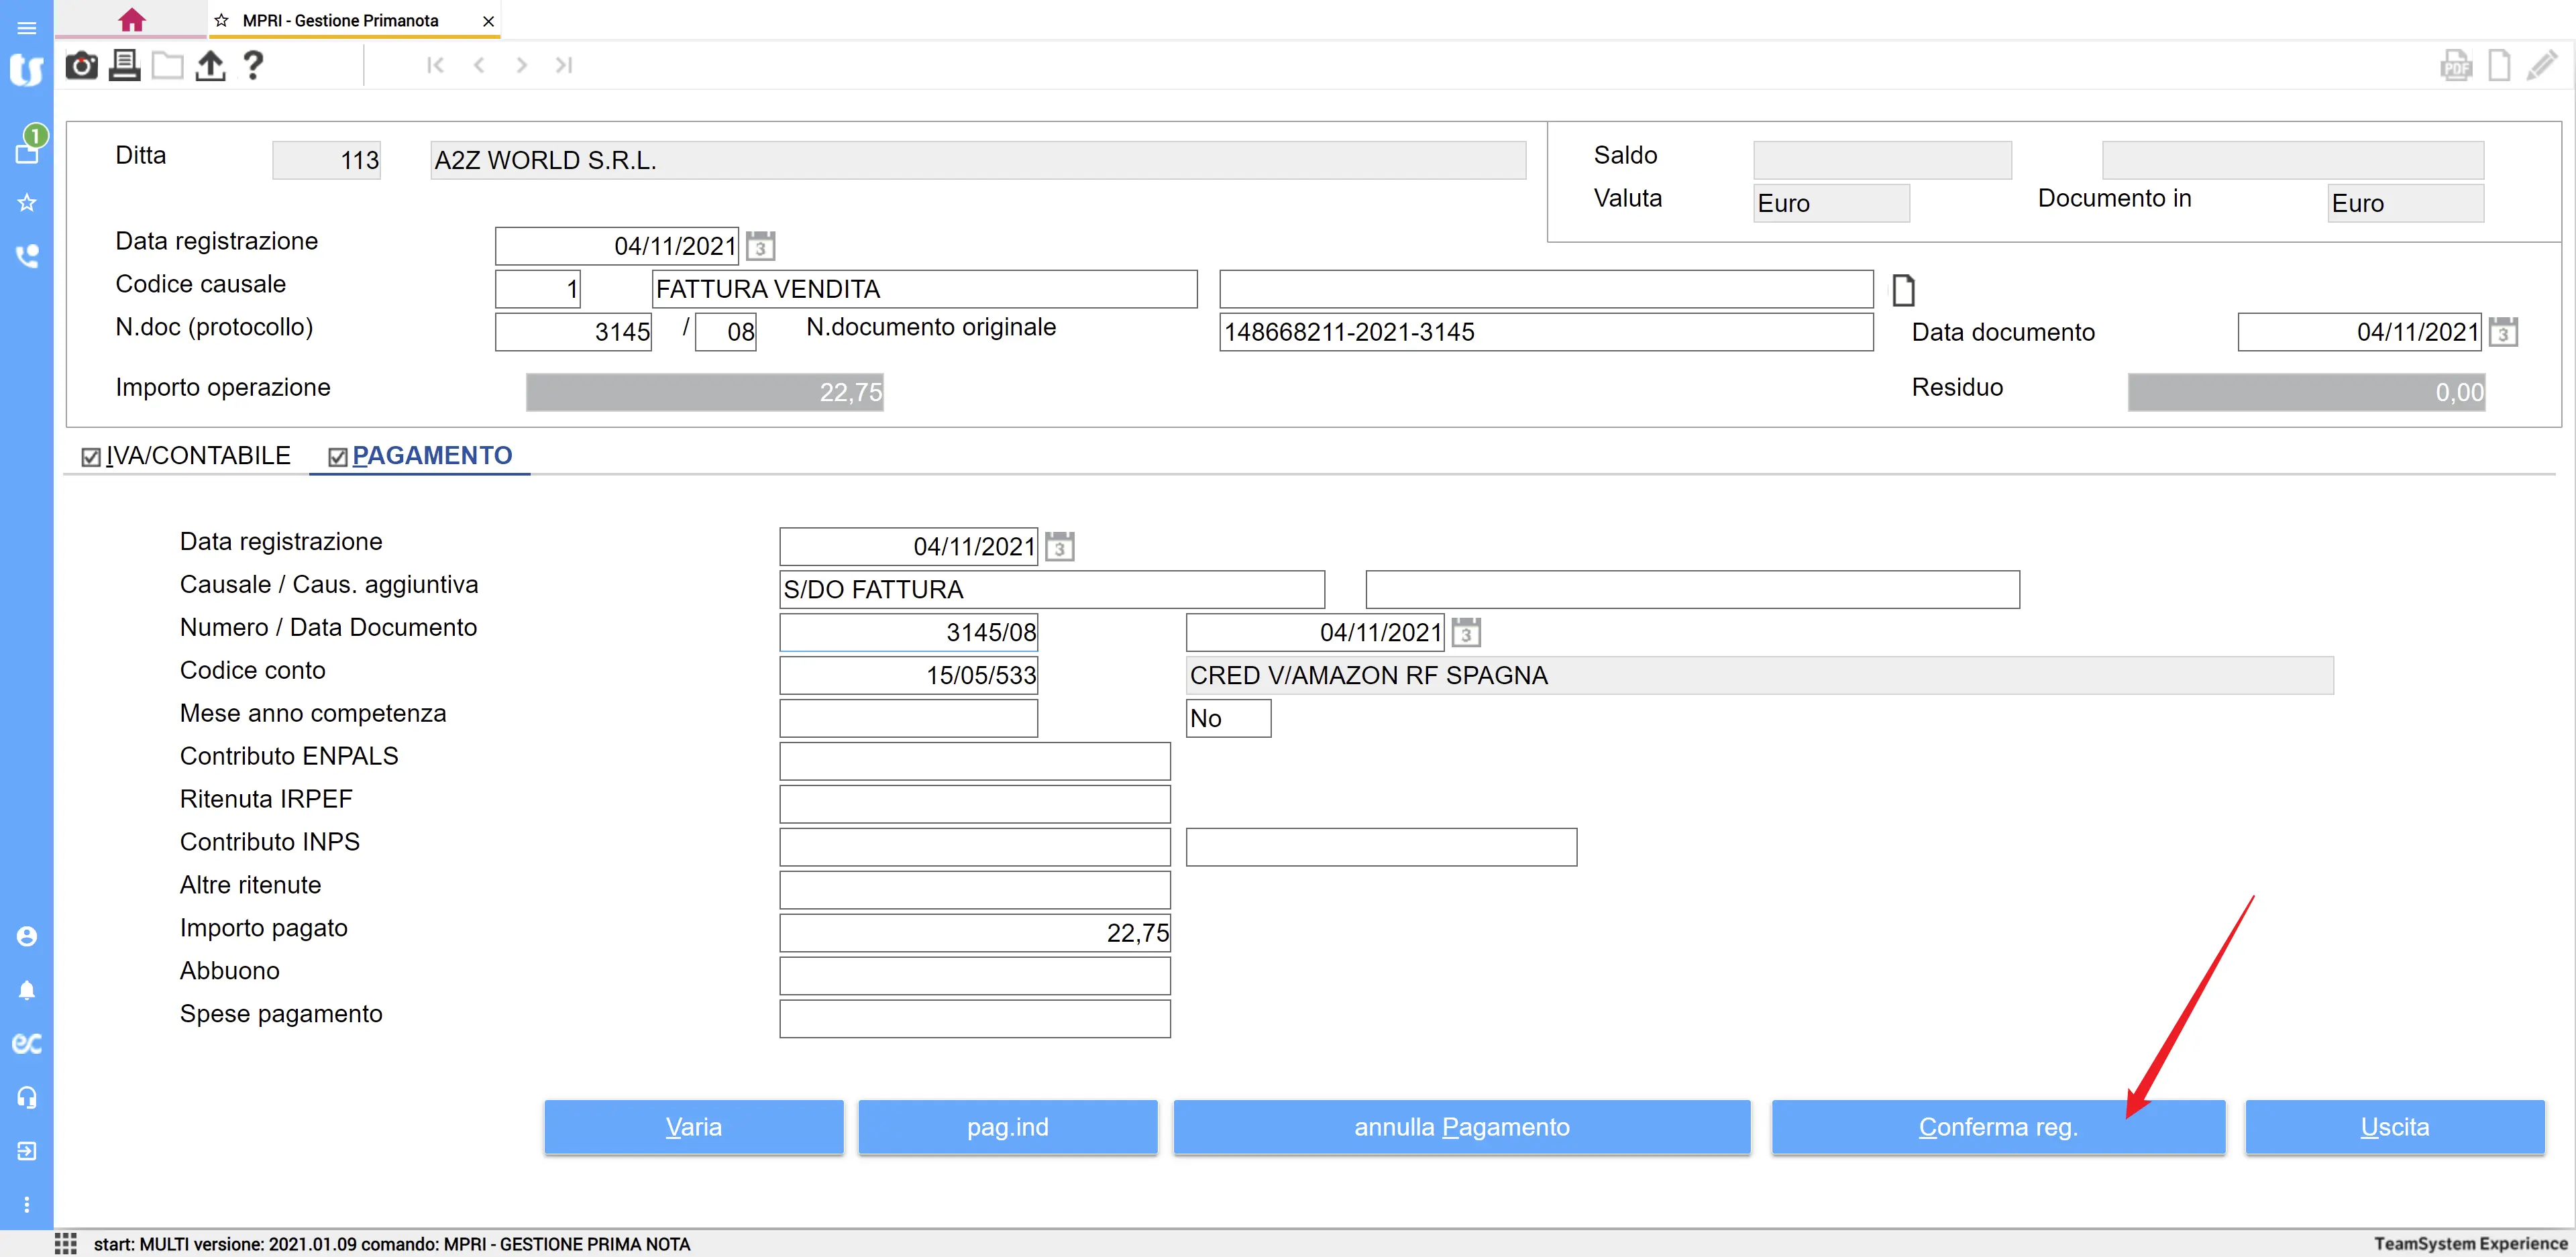The height and width of the screenshot is (1257, 2576).
Task: Click the Conferma reg. button
Action: 1997,1127
